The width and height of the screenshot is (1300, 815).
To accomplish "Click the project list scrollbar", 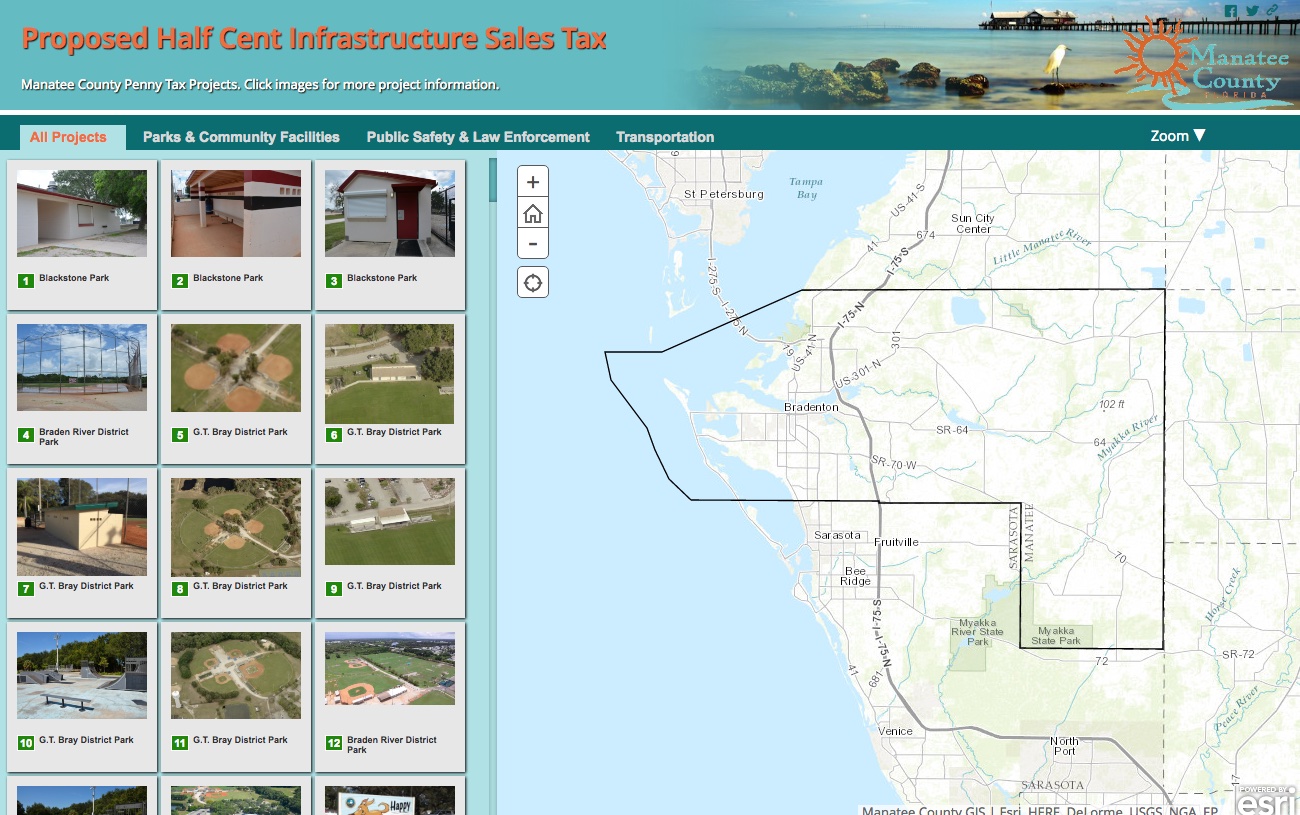I will pyautogui.click(x=492, y=180).
